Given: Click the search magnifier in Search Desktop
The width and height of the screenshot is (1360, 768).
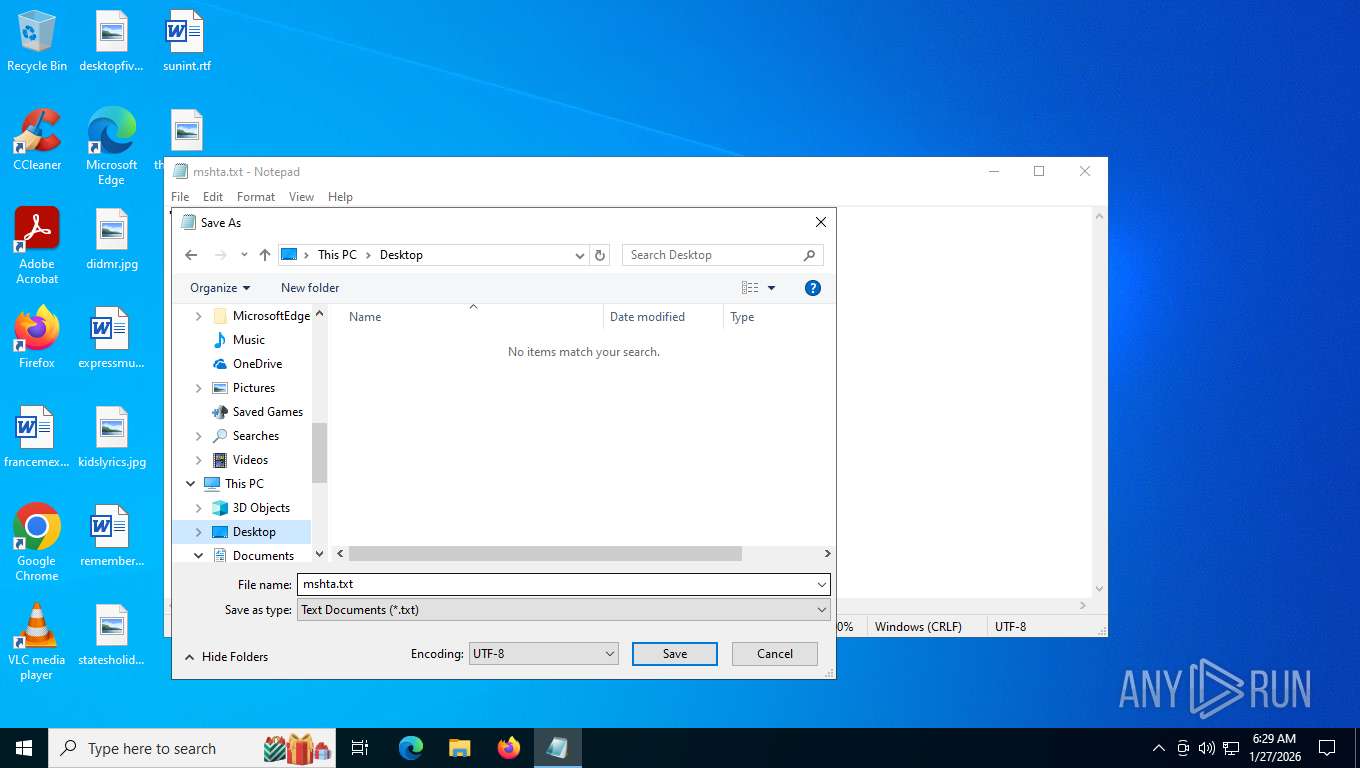Looking at the screenshot, I should pos(810,255).
